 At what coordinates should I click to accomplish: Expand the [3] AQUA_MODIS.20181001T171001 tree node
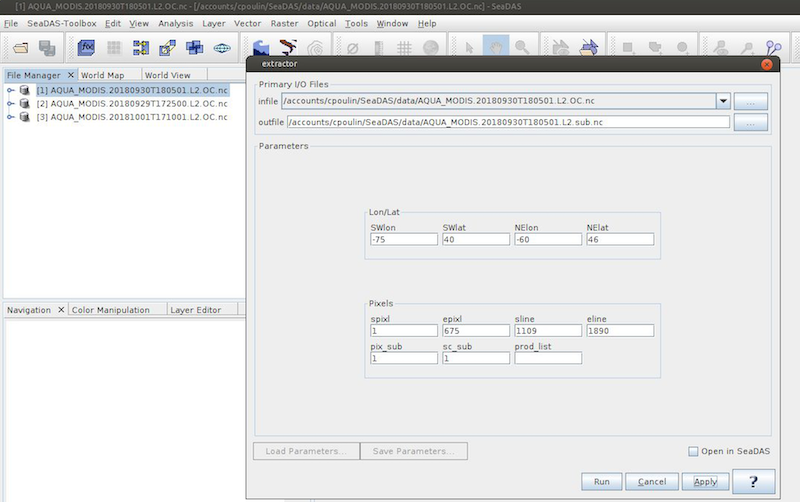click(10, 117)
